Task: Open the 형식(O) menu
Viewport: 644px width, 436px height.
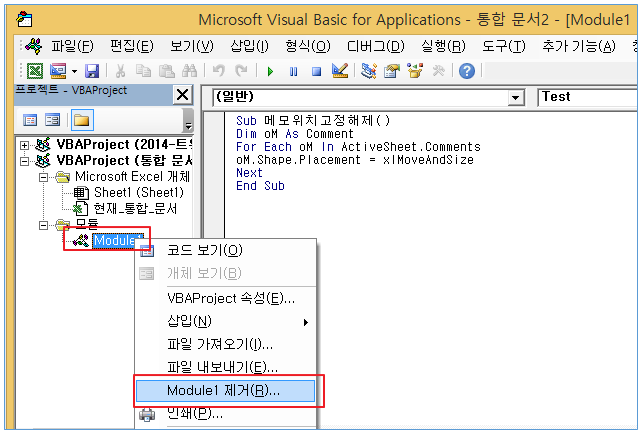Action: click(308, 46)
